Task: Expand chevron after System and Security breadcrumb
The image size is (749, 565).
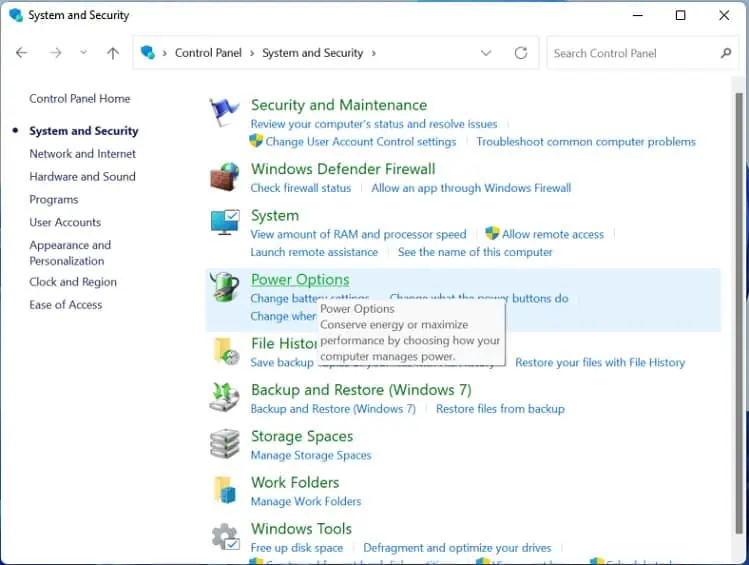Action: (x=374, y=53)
